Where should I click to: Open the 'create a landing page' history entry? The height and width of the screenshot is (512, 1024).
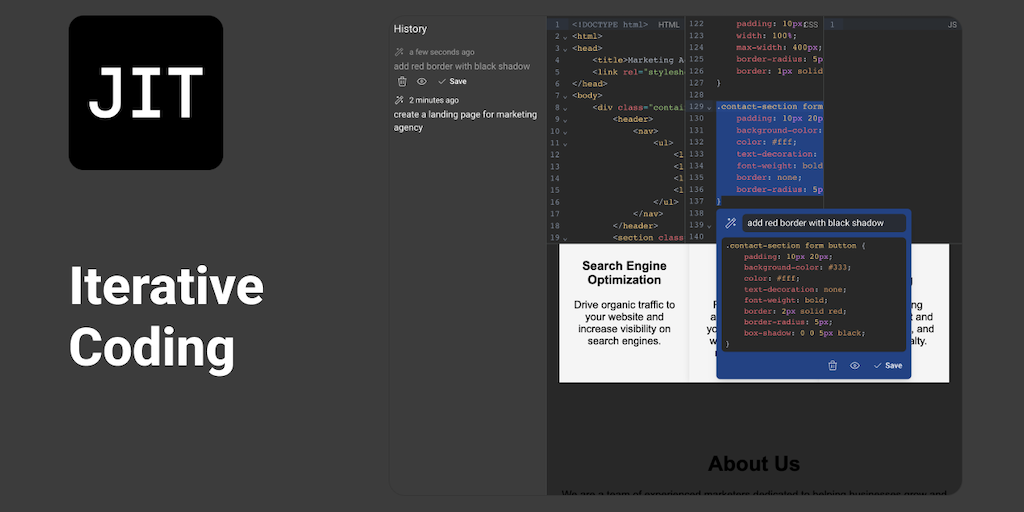pyautogui.click(x=465, y=121)
